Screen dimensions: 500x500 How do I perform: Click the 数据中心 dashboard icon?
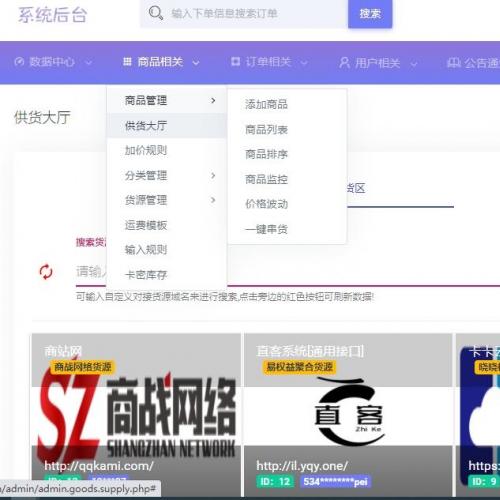[19, 62]
